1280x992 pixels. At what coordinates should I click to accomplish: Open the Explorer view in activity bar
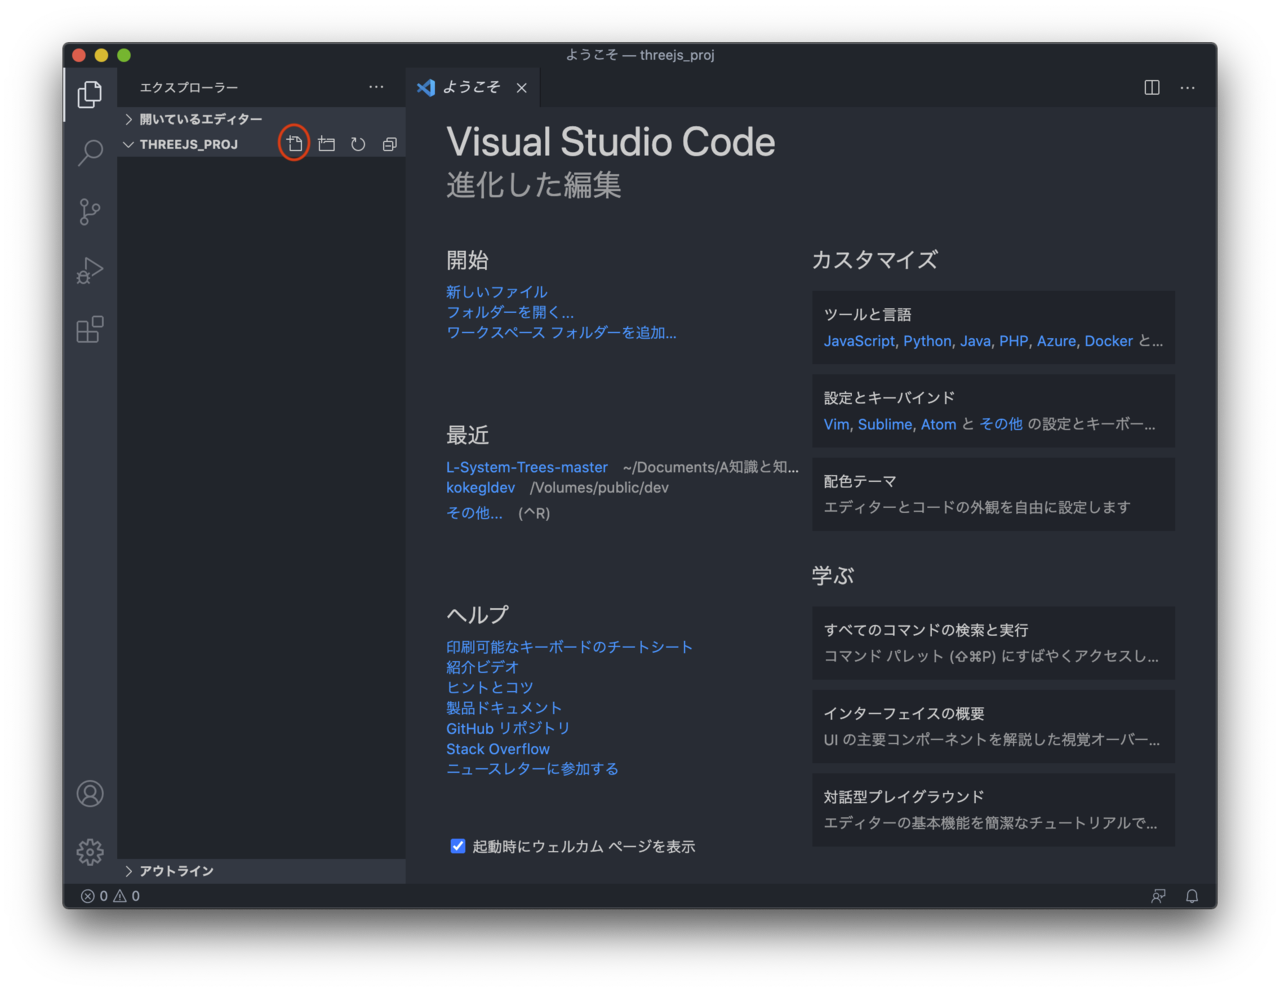(90, 94)
